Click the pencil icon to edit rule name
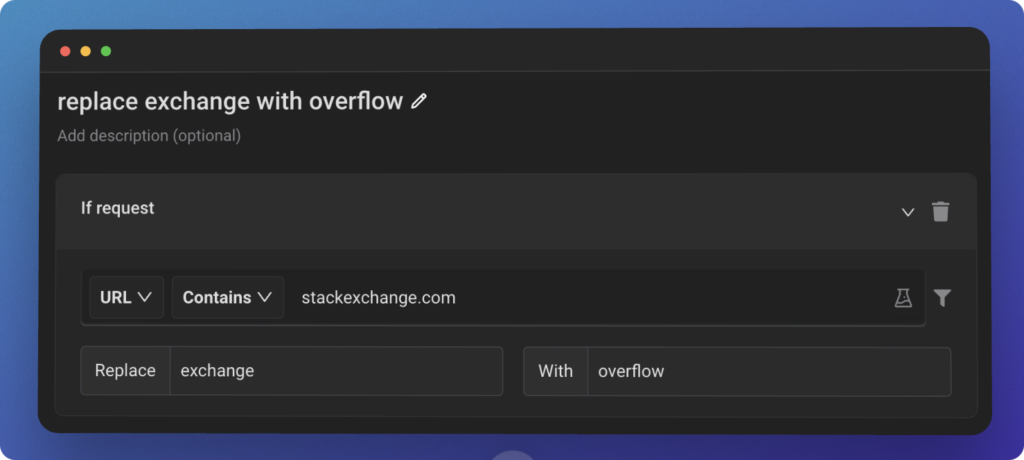 coord(419,101)
